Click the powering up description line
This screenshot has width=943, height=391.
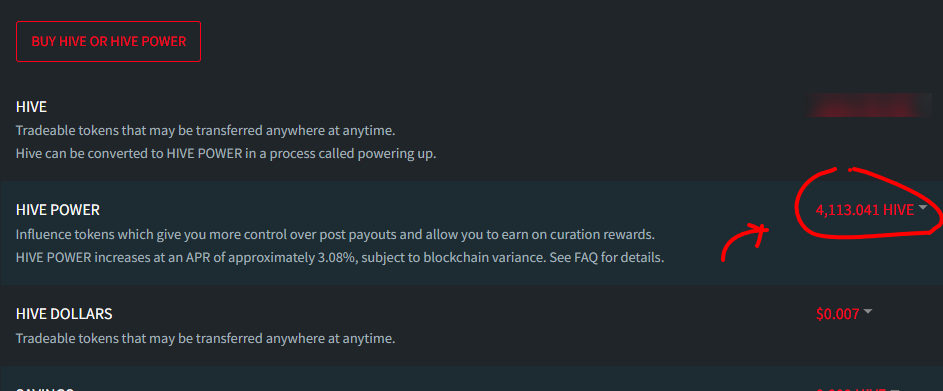(226, 153)
